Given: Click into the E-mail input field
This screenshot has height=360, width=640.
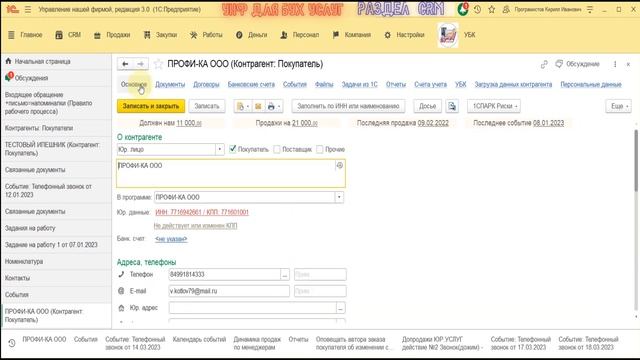Looking at the screenshot, I should [x=229, y=291].
